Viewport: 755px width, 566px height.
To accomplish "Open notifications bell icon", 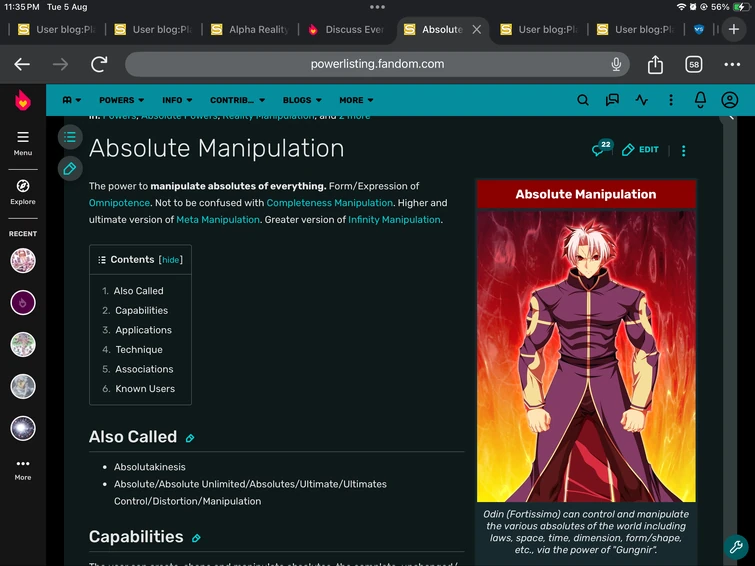I will [700, 100].
